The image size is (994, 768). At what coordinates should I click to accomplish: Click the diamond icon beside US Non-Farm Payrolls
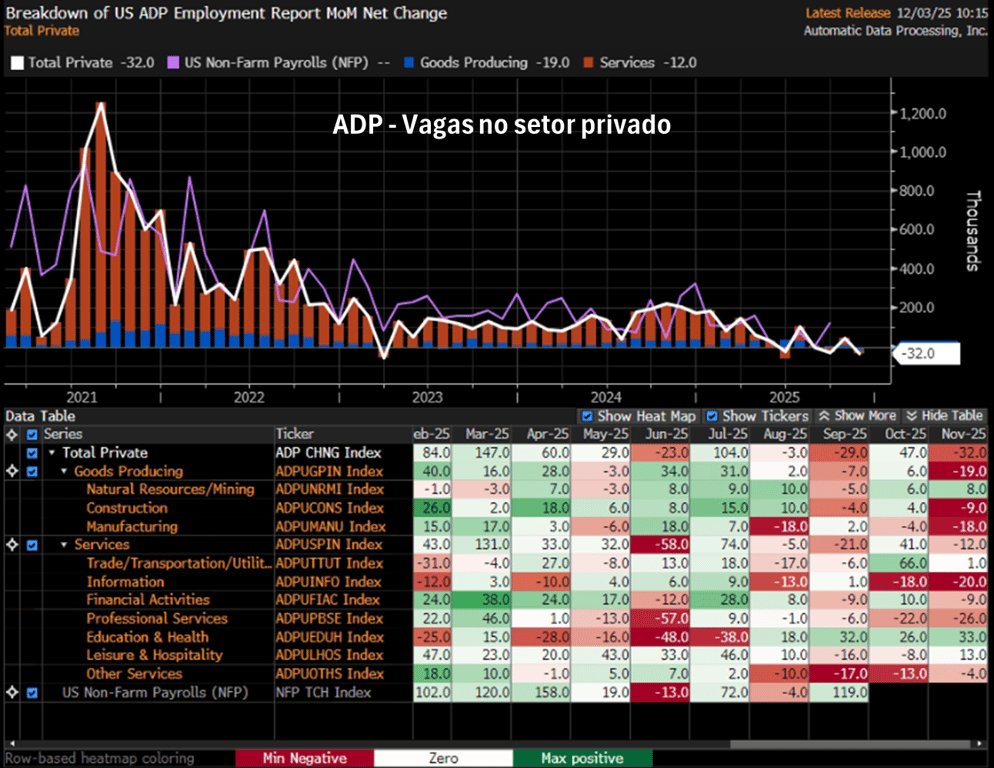point(12,692)
